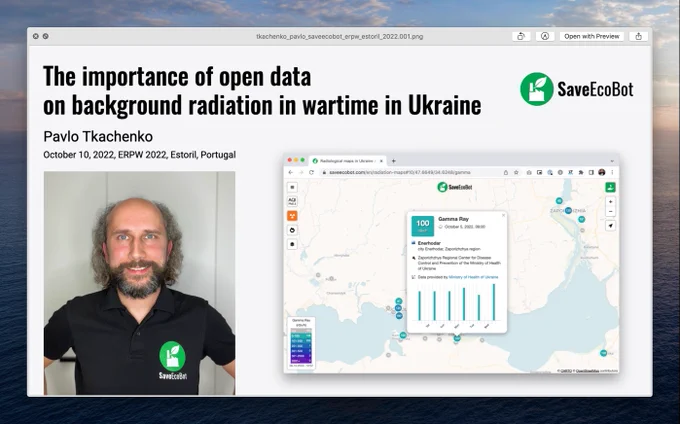Select the fire layer button on map sidebar

(x=292, y=230)
